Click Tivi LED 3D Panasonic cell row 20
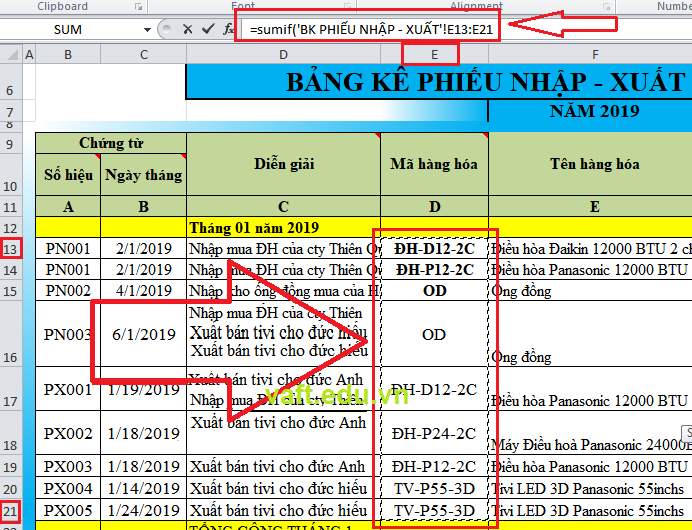The image size is (692, 530). (590, 489)
